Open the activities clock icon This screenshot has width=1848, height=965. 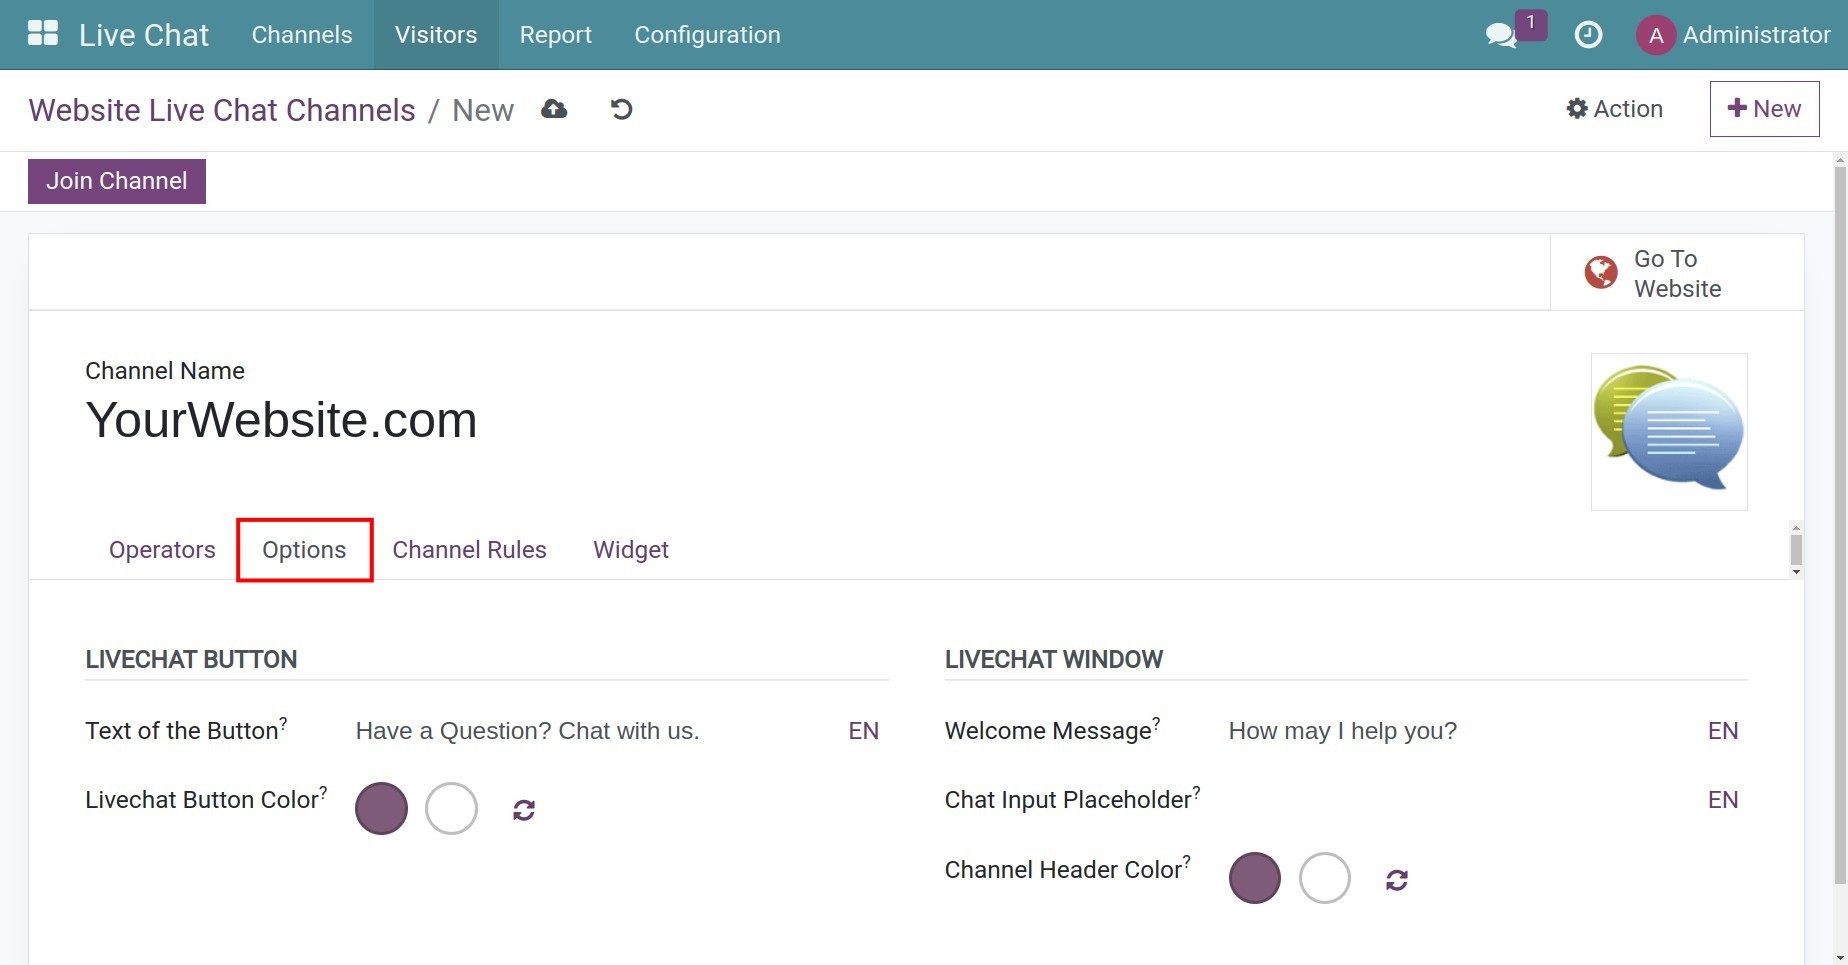(1588, 35)
